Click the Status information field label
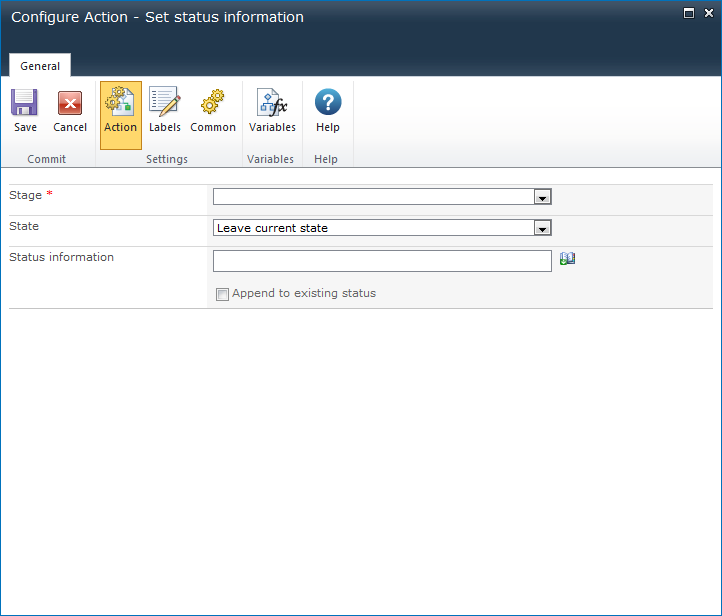722x616 pixels. [x=61, y=257]
